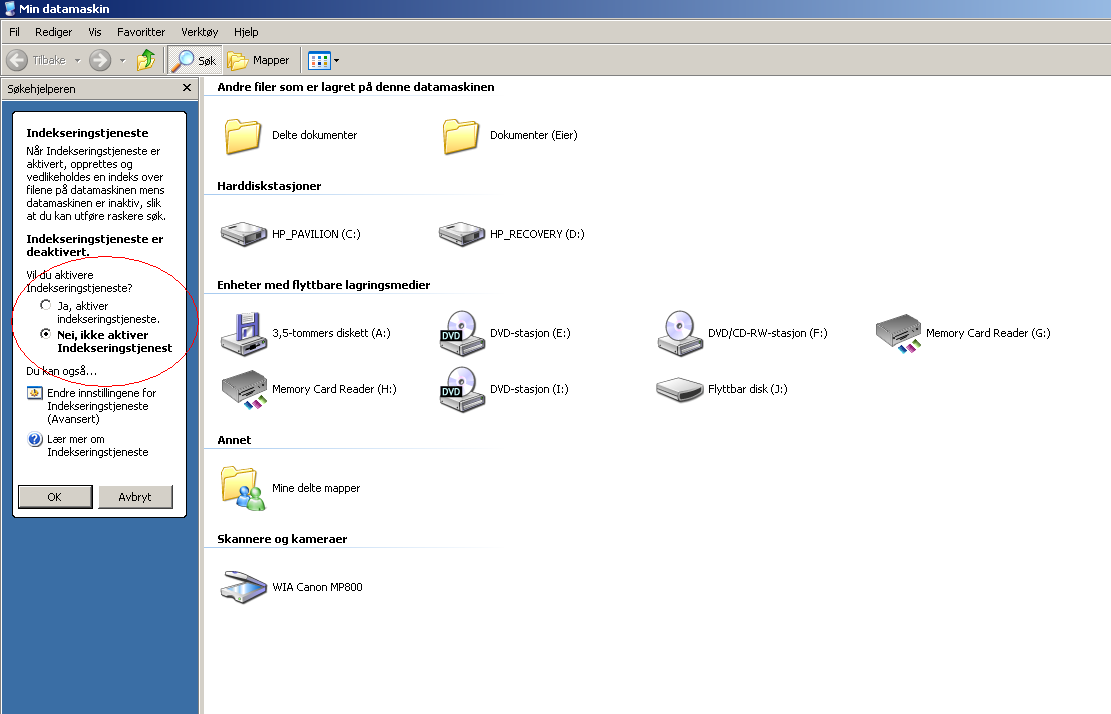
Task: Click the 'WIA Canon MP800' label text
Action: (317, 587)
